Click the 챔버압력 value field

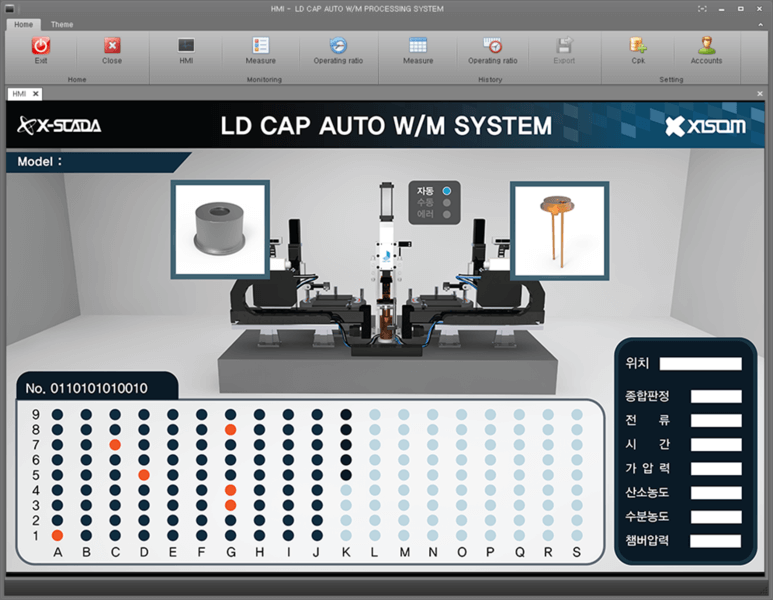point(715,541)
